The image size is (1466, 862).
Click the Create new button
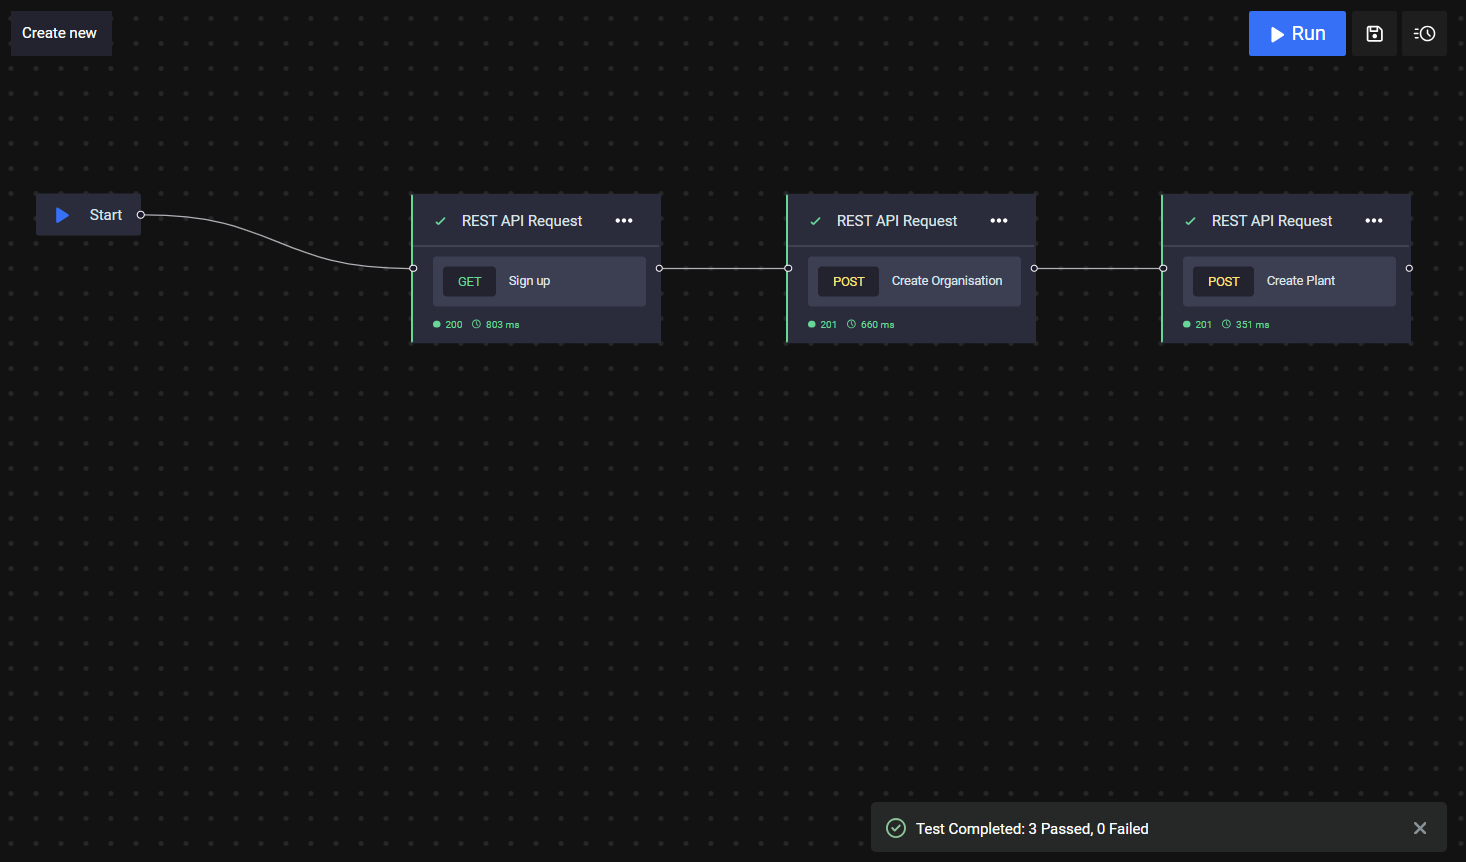point(60,33)
